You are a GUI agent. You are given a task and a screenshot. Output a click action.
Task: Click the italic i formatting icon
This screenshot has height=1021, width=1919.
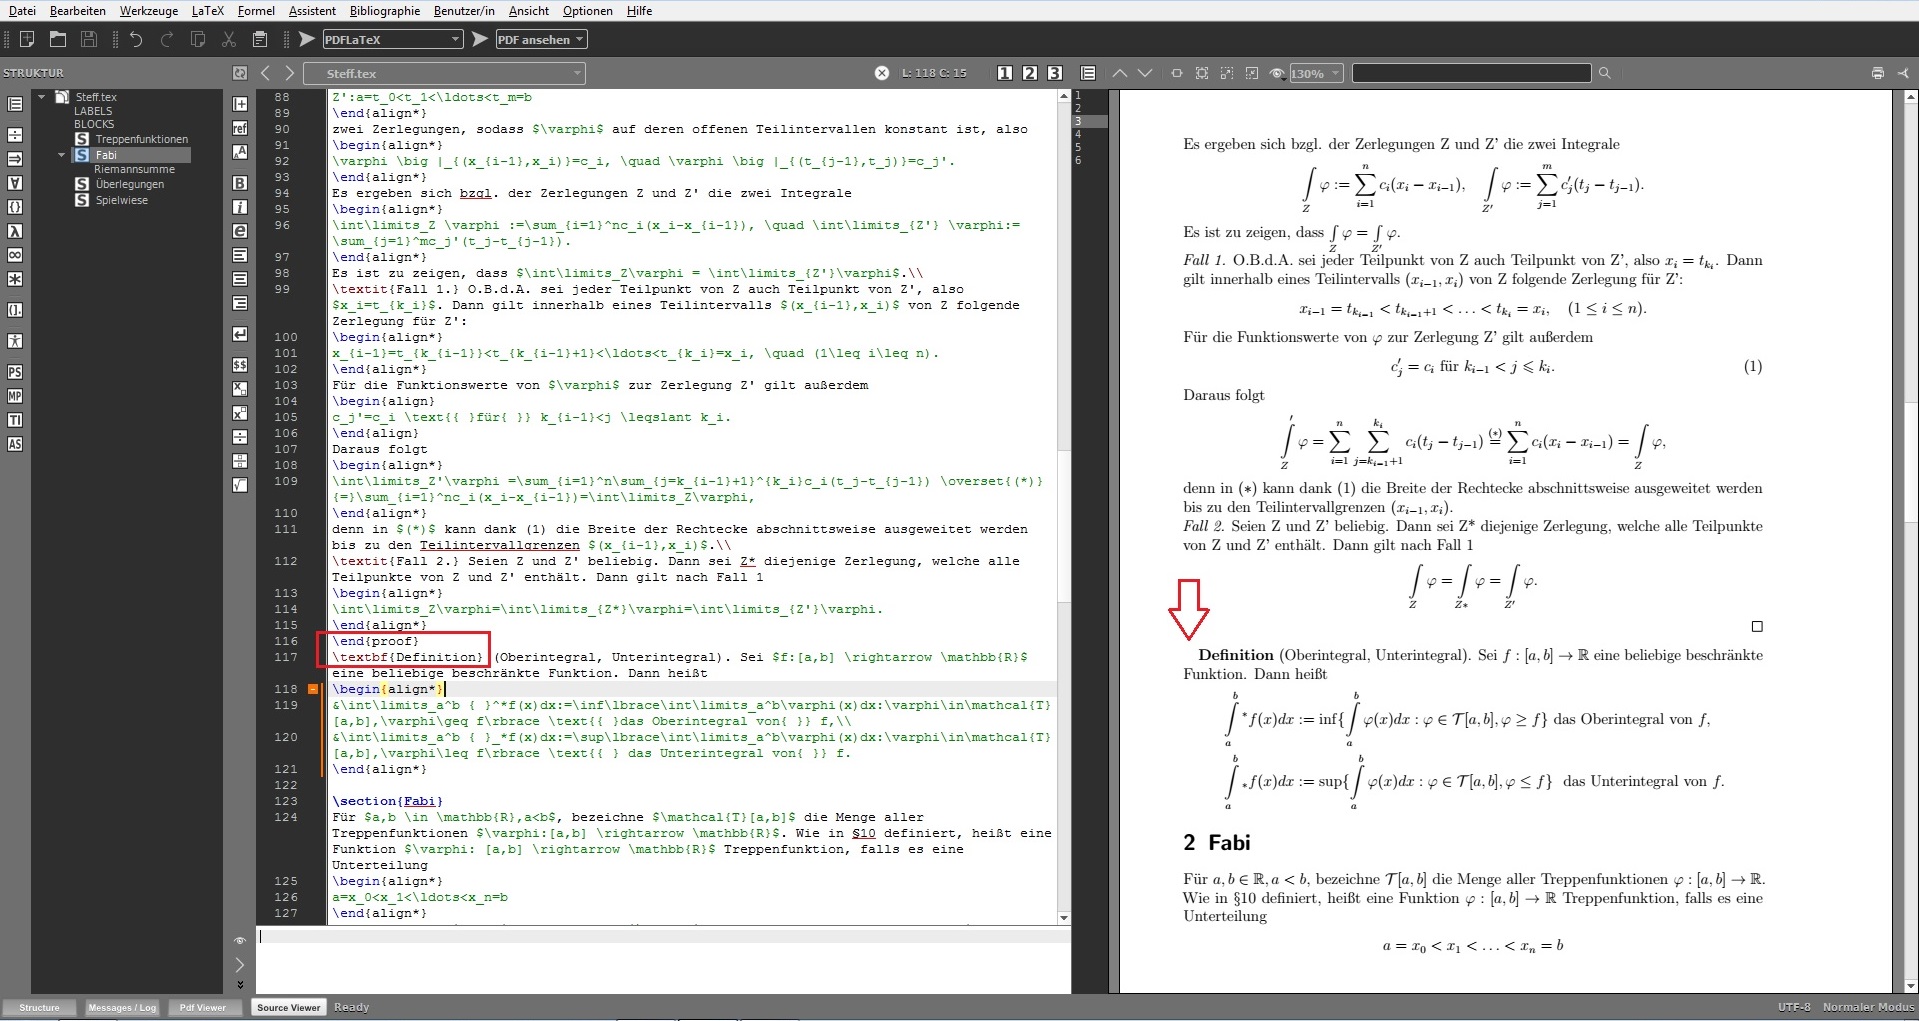(x=240, y=207)
